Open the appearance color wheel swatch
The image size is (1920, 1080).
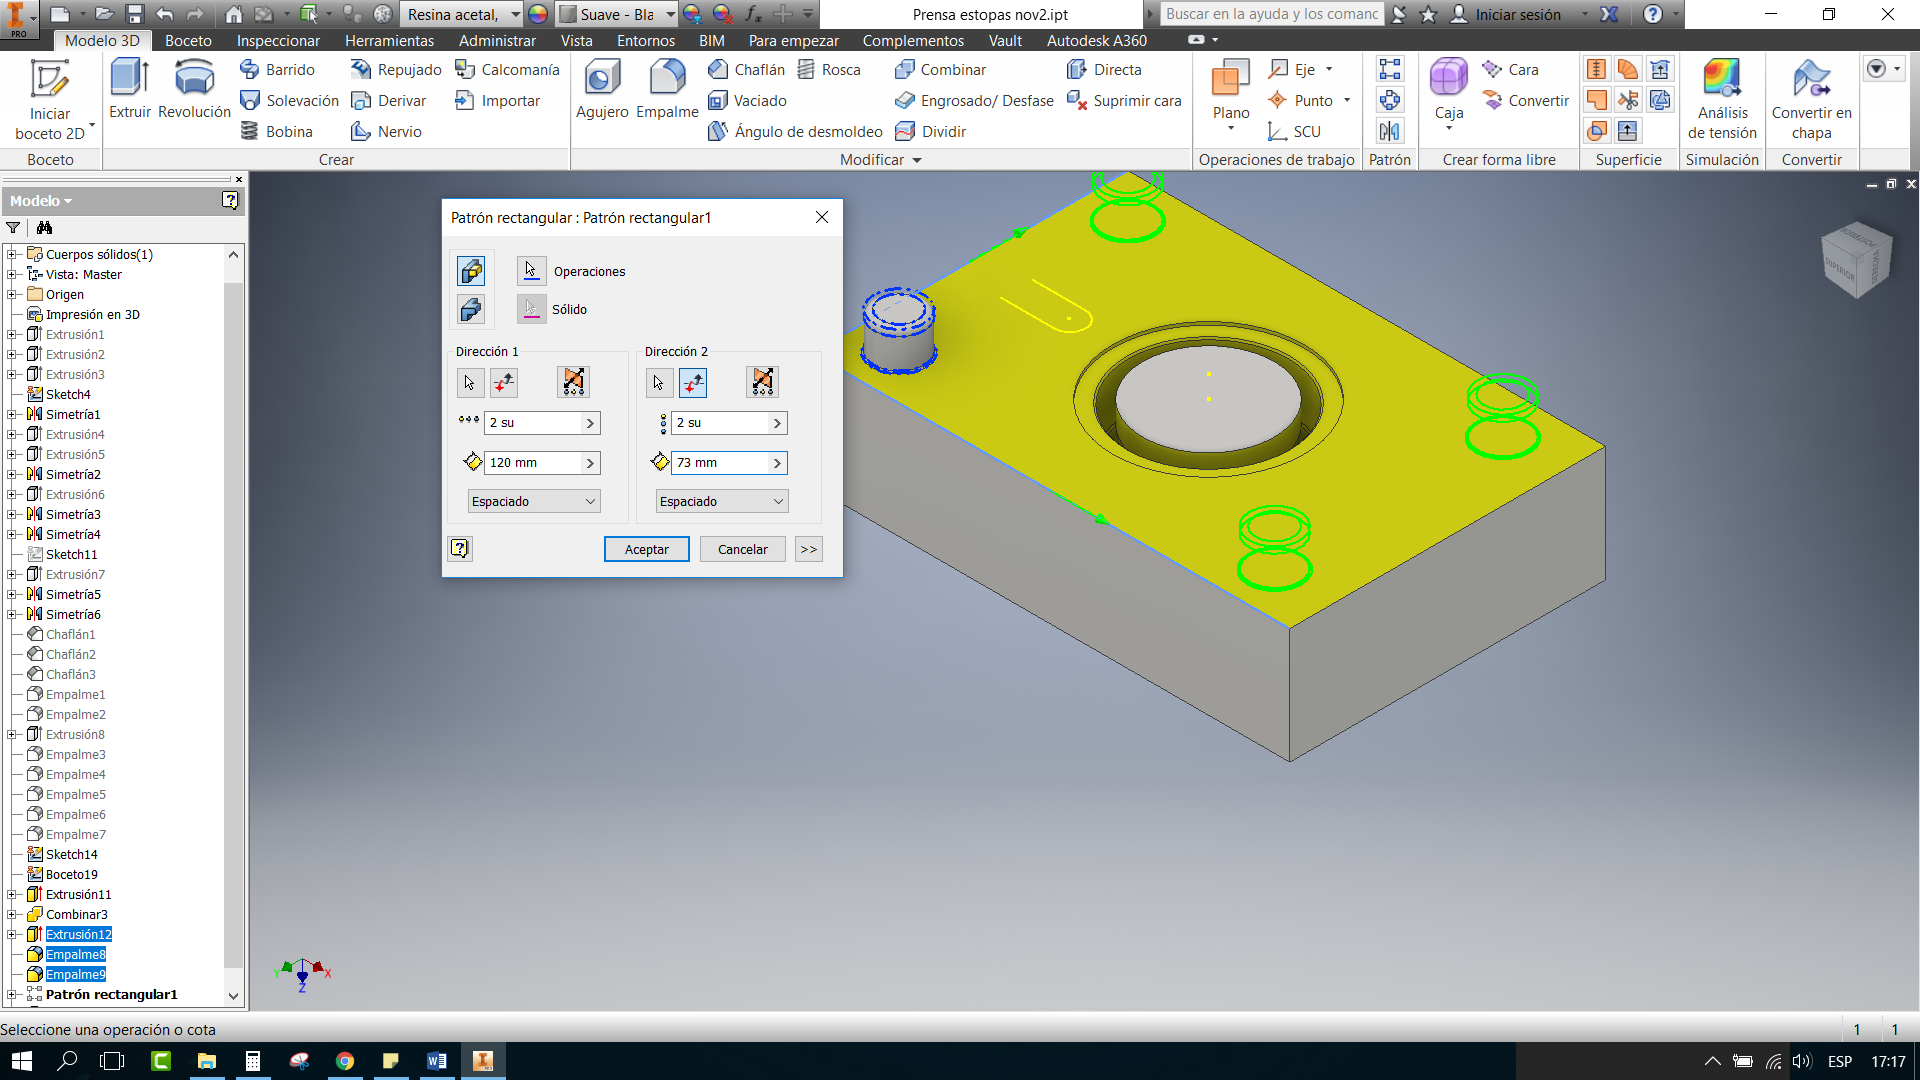538,14
